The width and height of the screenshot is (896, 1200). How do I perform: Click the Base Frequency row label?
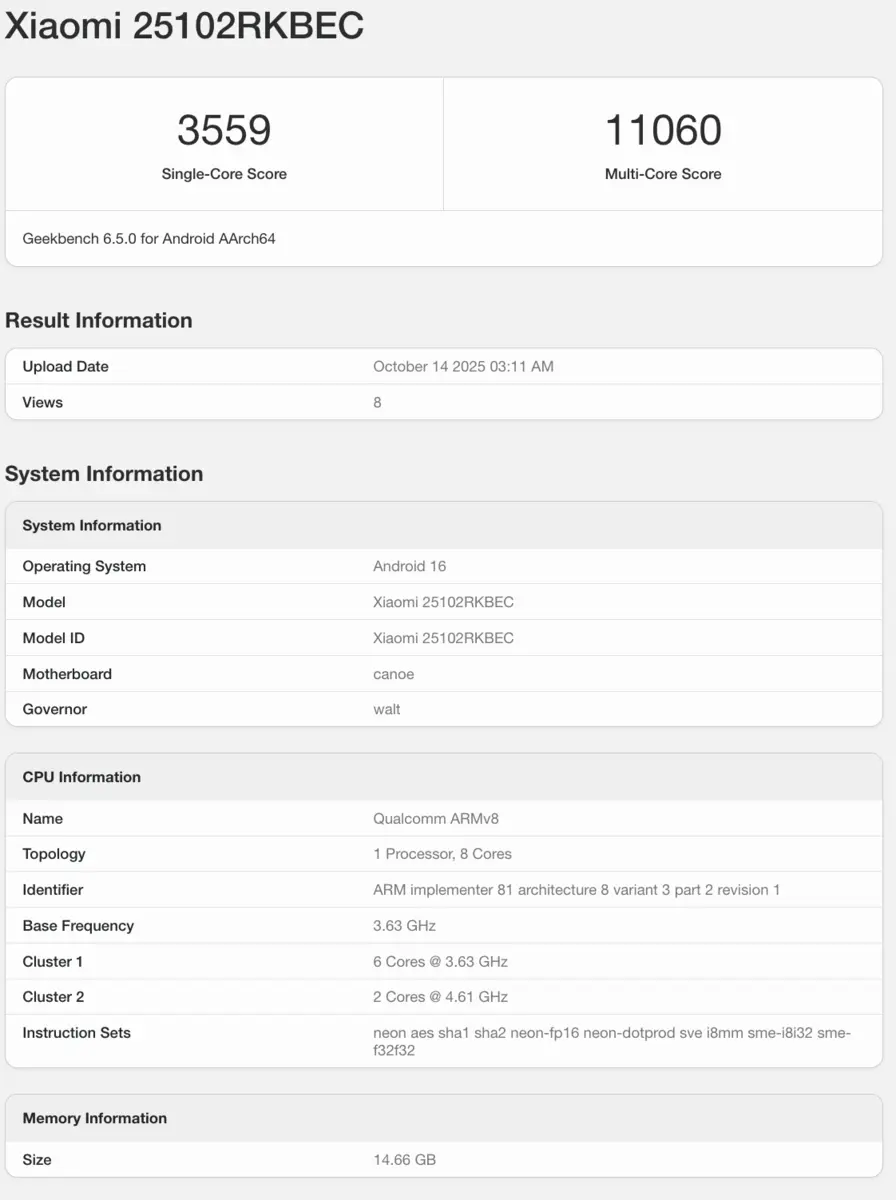(78, 926)
